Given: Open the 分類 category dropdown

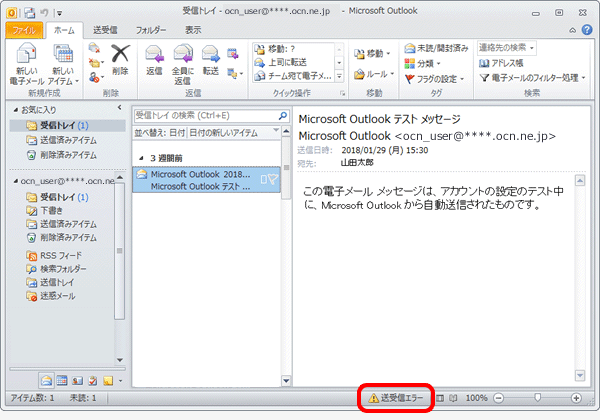Looking at the screenshot, I should point(422,63).
